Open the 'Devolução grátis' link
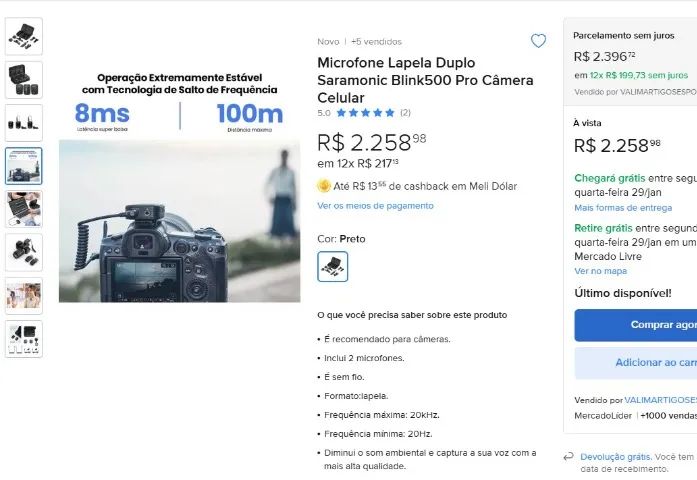Viewport: 697px width, 480px height. (616, 455)
